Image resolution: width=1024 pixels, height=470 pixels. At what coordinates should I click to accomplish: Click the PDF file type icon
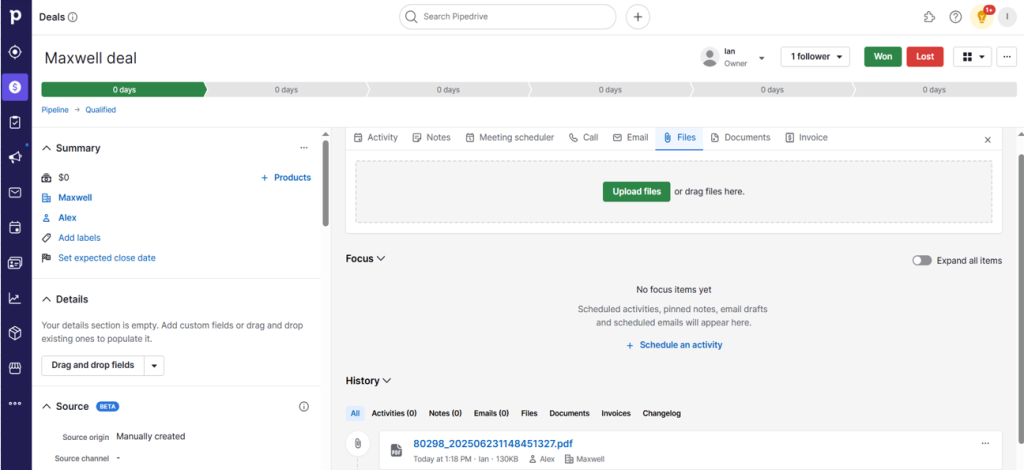(x=396, y=450)
